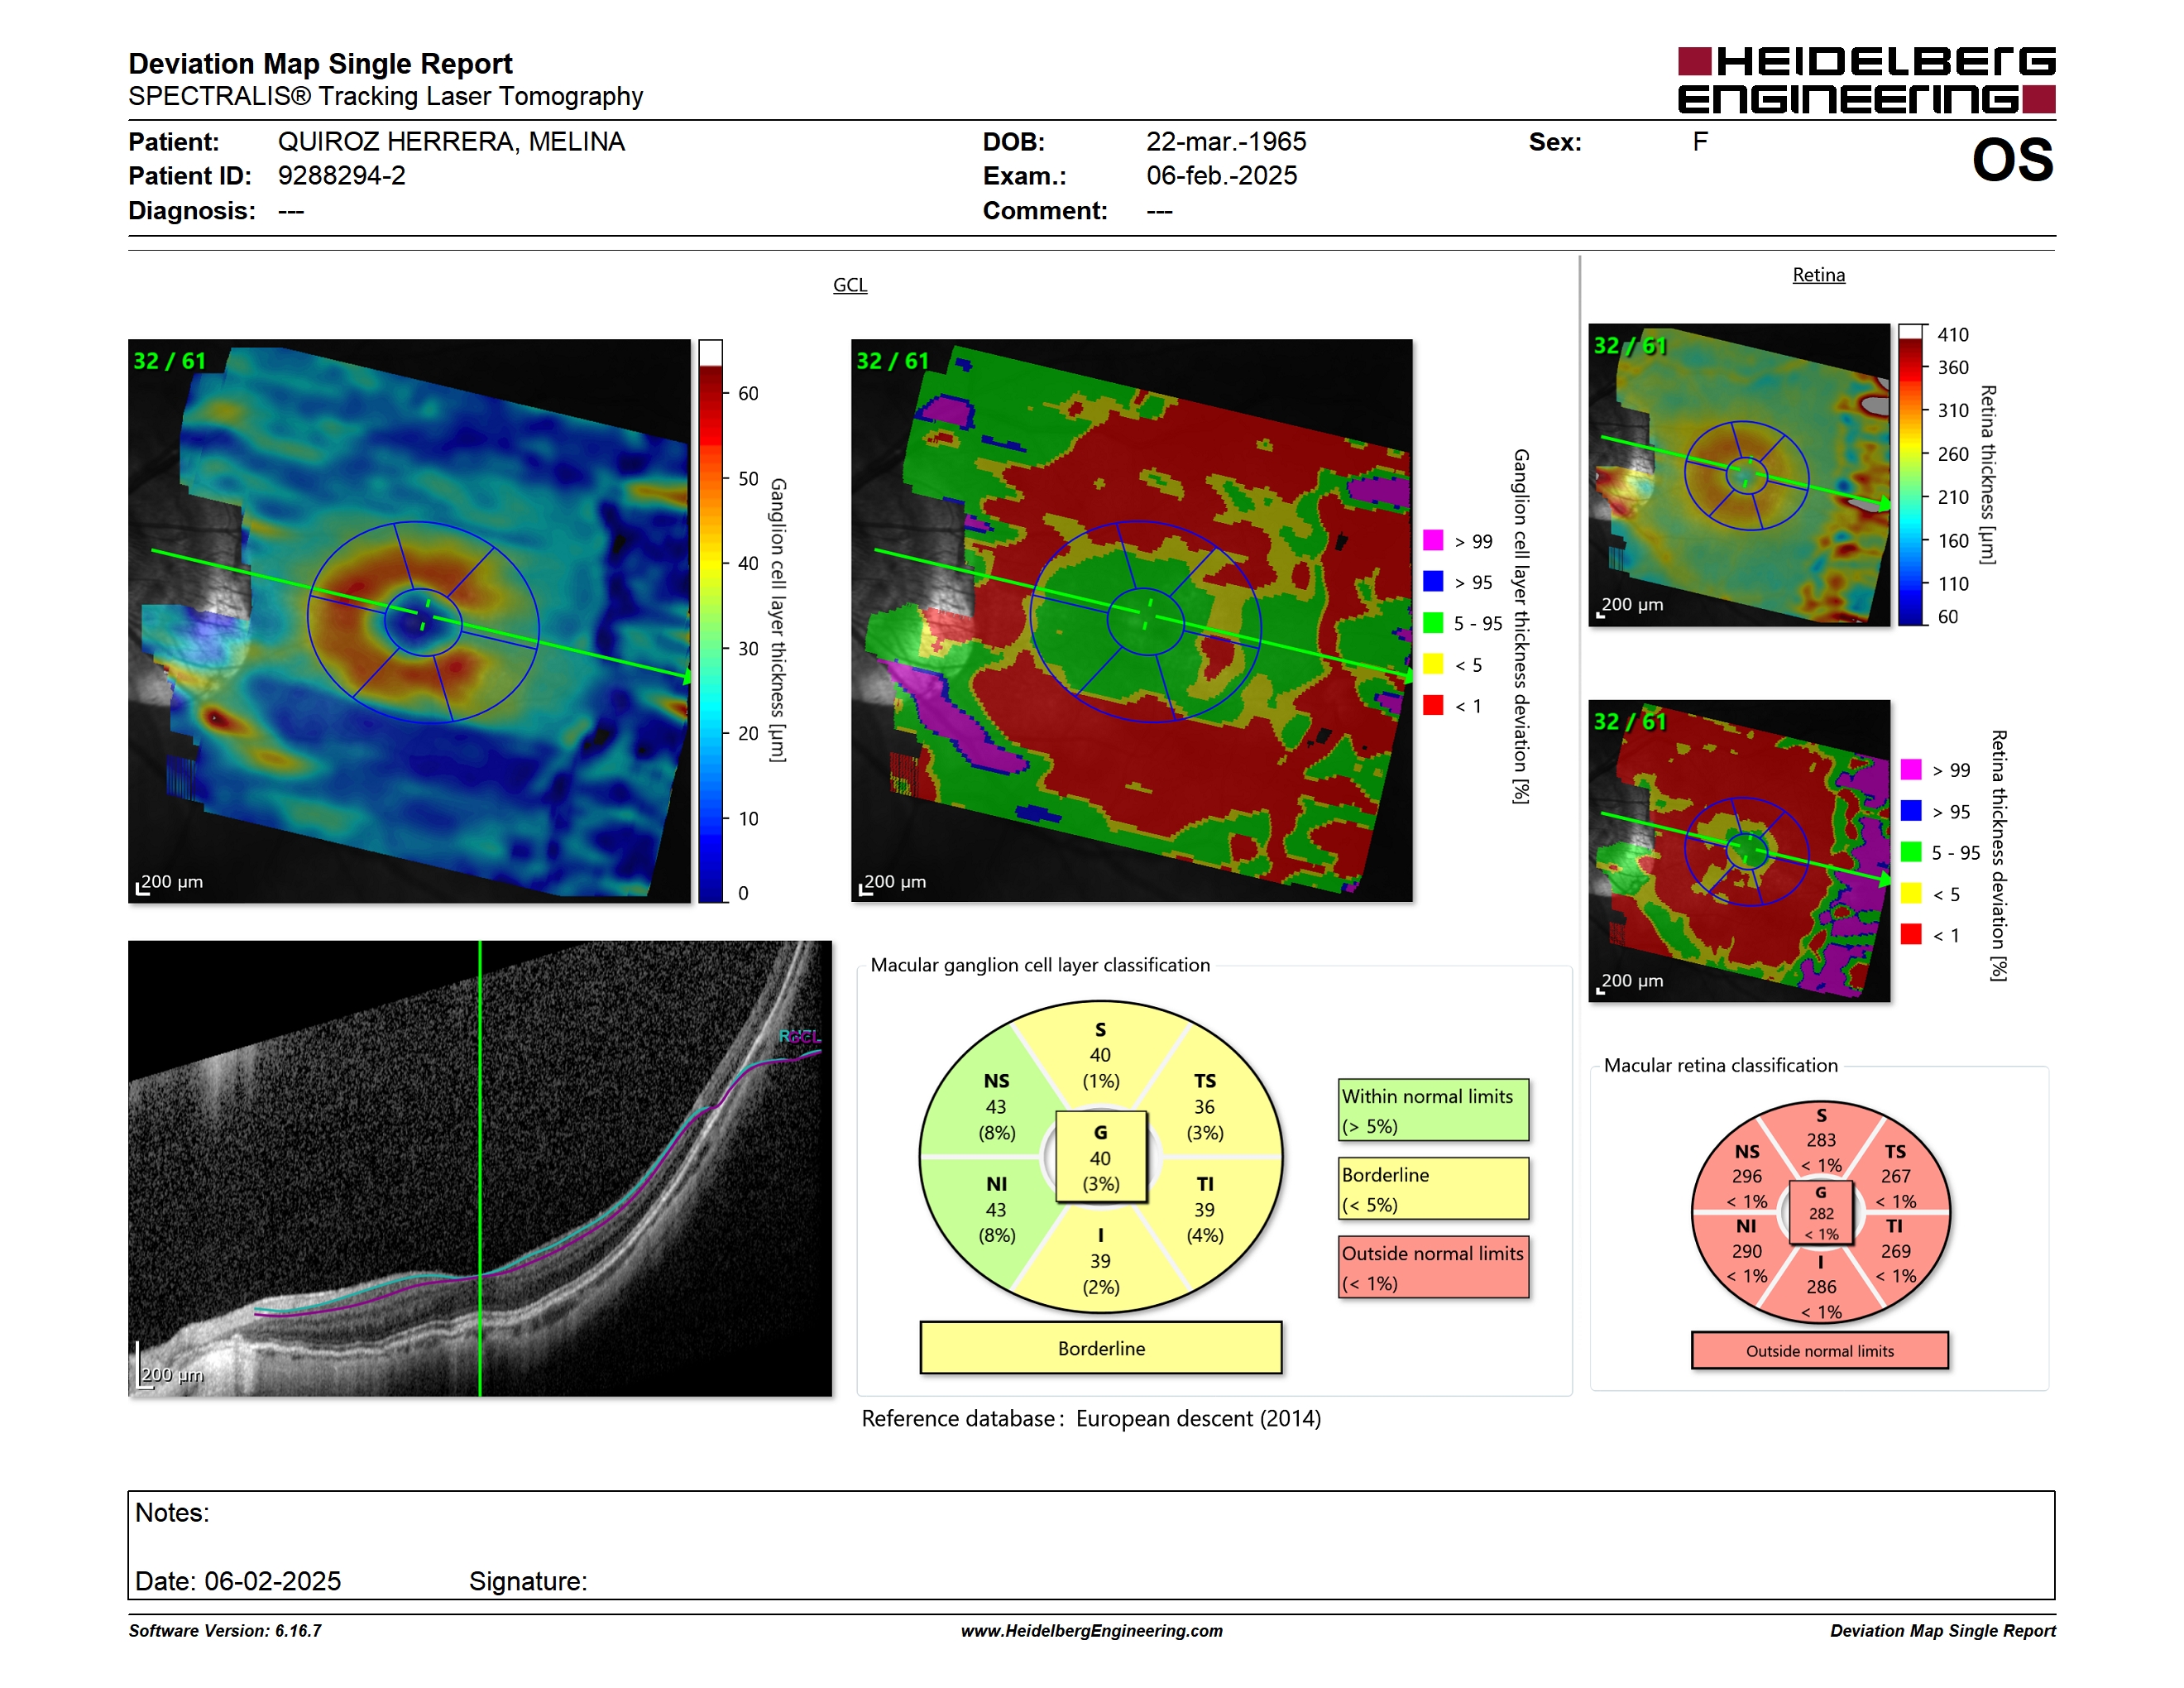Click the exam date 06-feb.-2025

tap(1222, 176)
